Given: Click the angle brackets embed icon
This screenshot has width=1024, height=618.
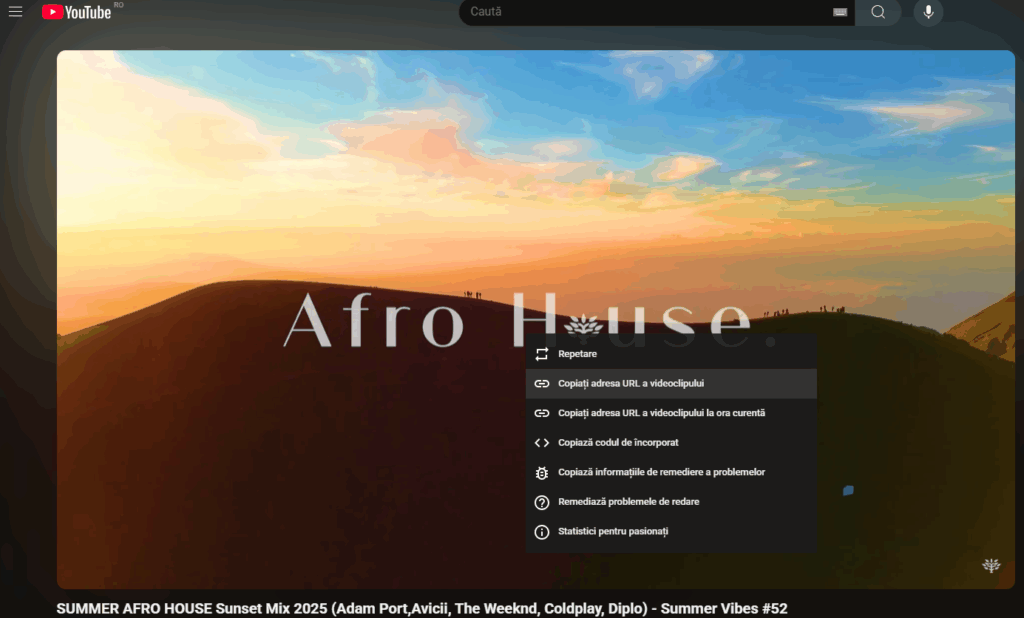Looking at the screenshot, I should tap(542, 443).
